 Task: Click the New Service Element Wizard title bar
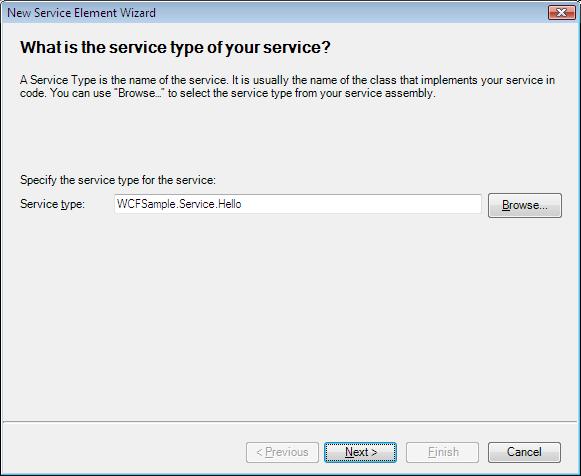tap(274, 13)
